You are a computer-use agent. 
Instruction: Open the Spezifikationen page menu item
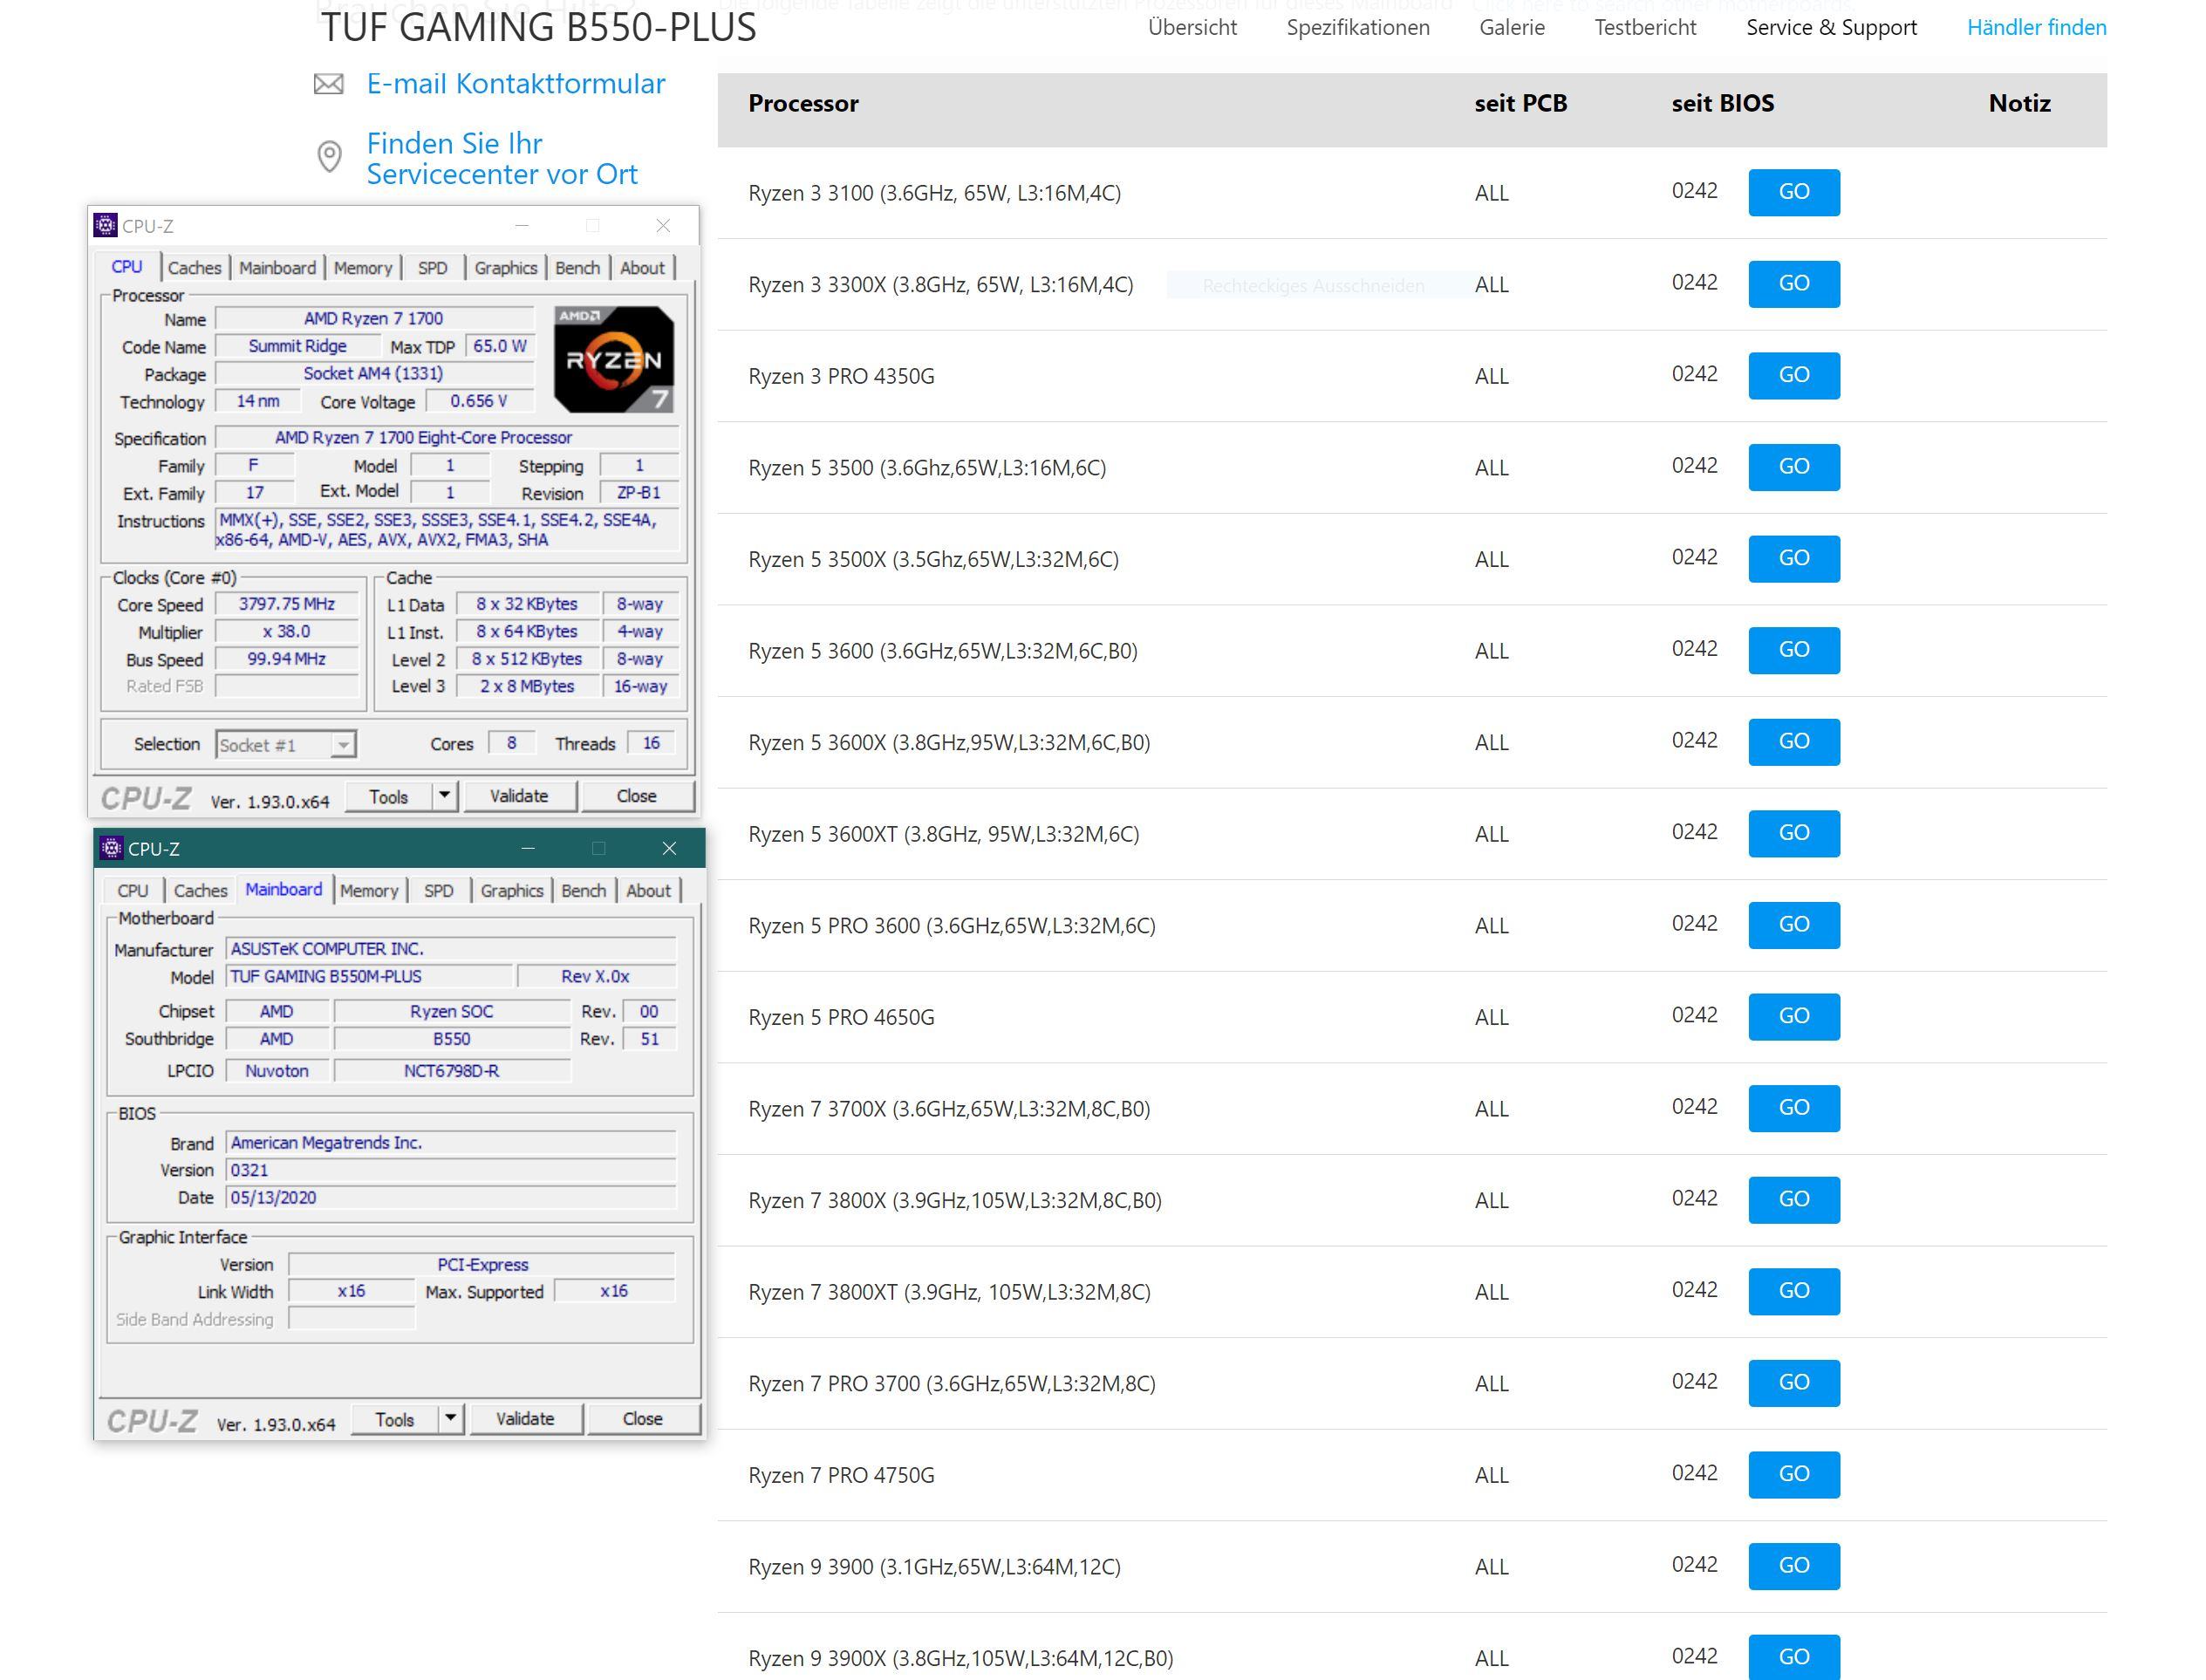[1357, 28]
